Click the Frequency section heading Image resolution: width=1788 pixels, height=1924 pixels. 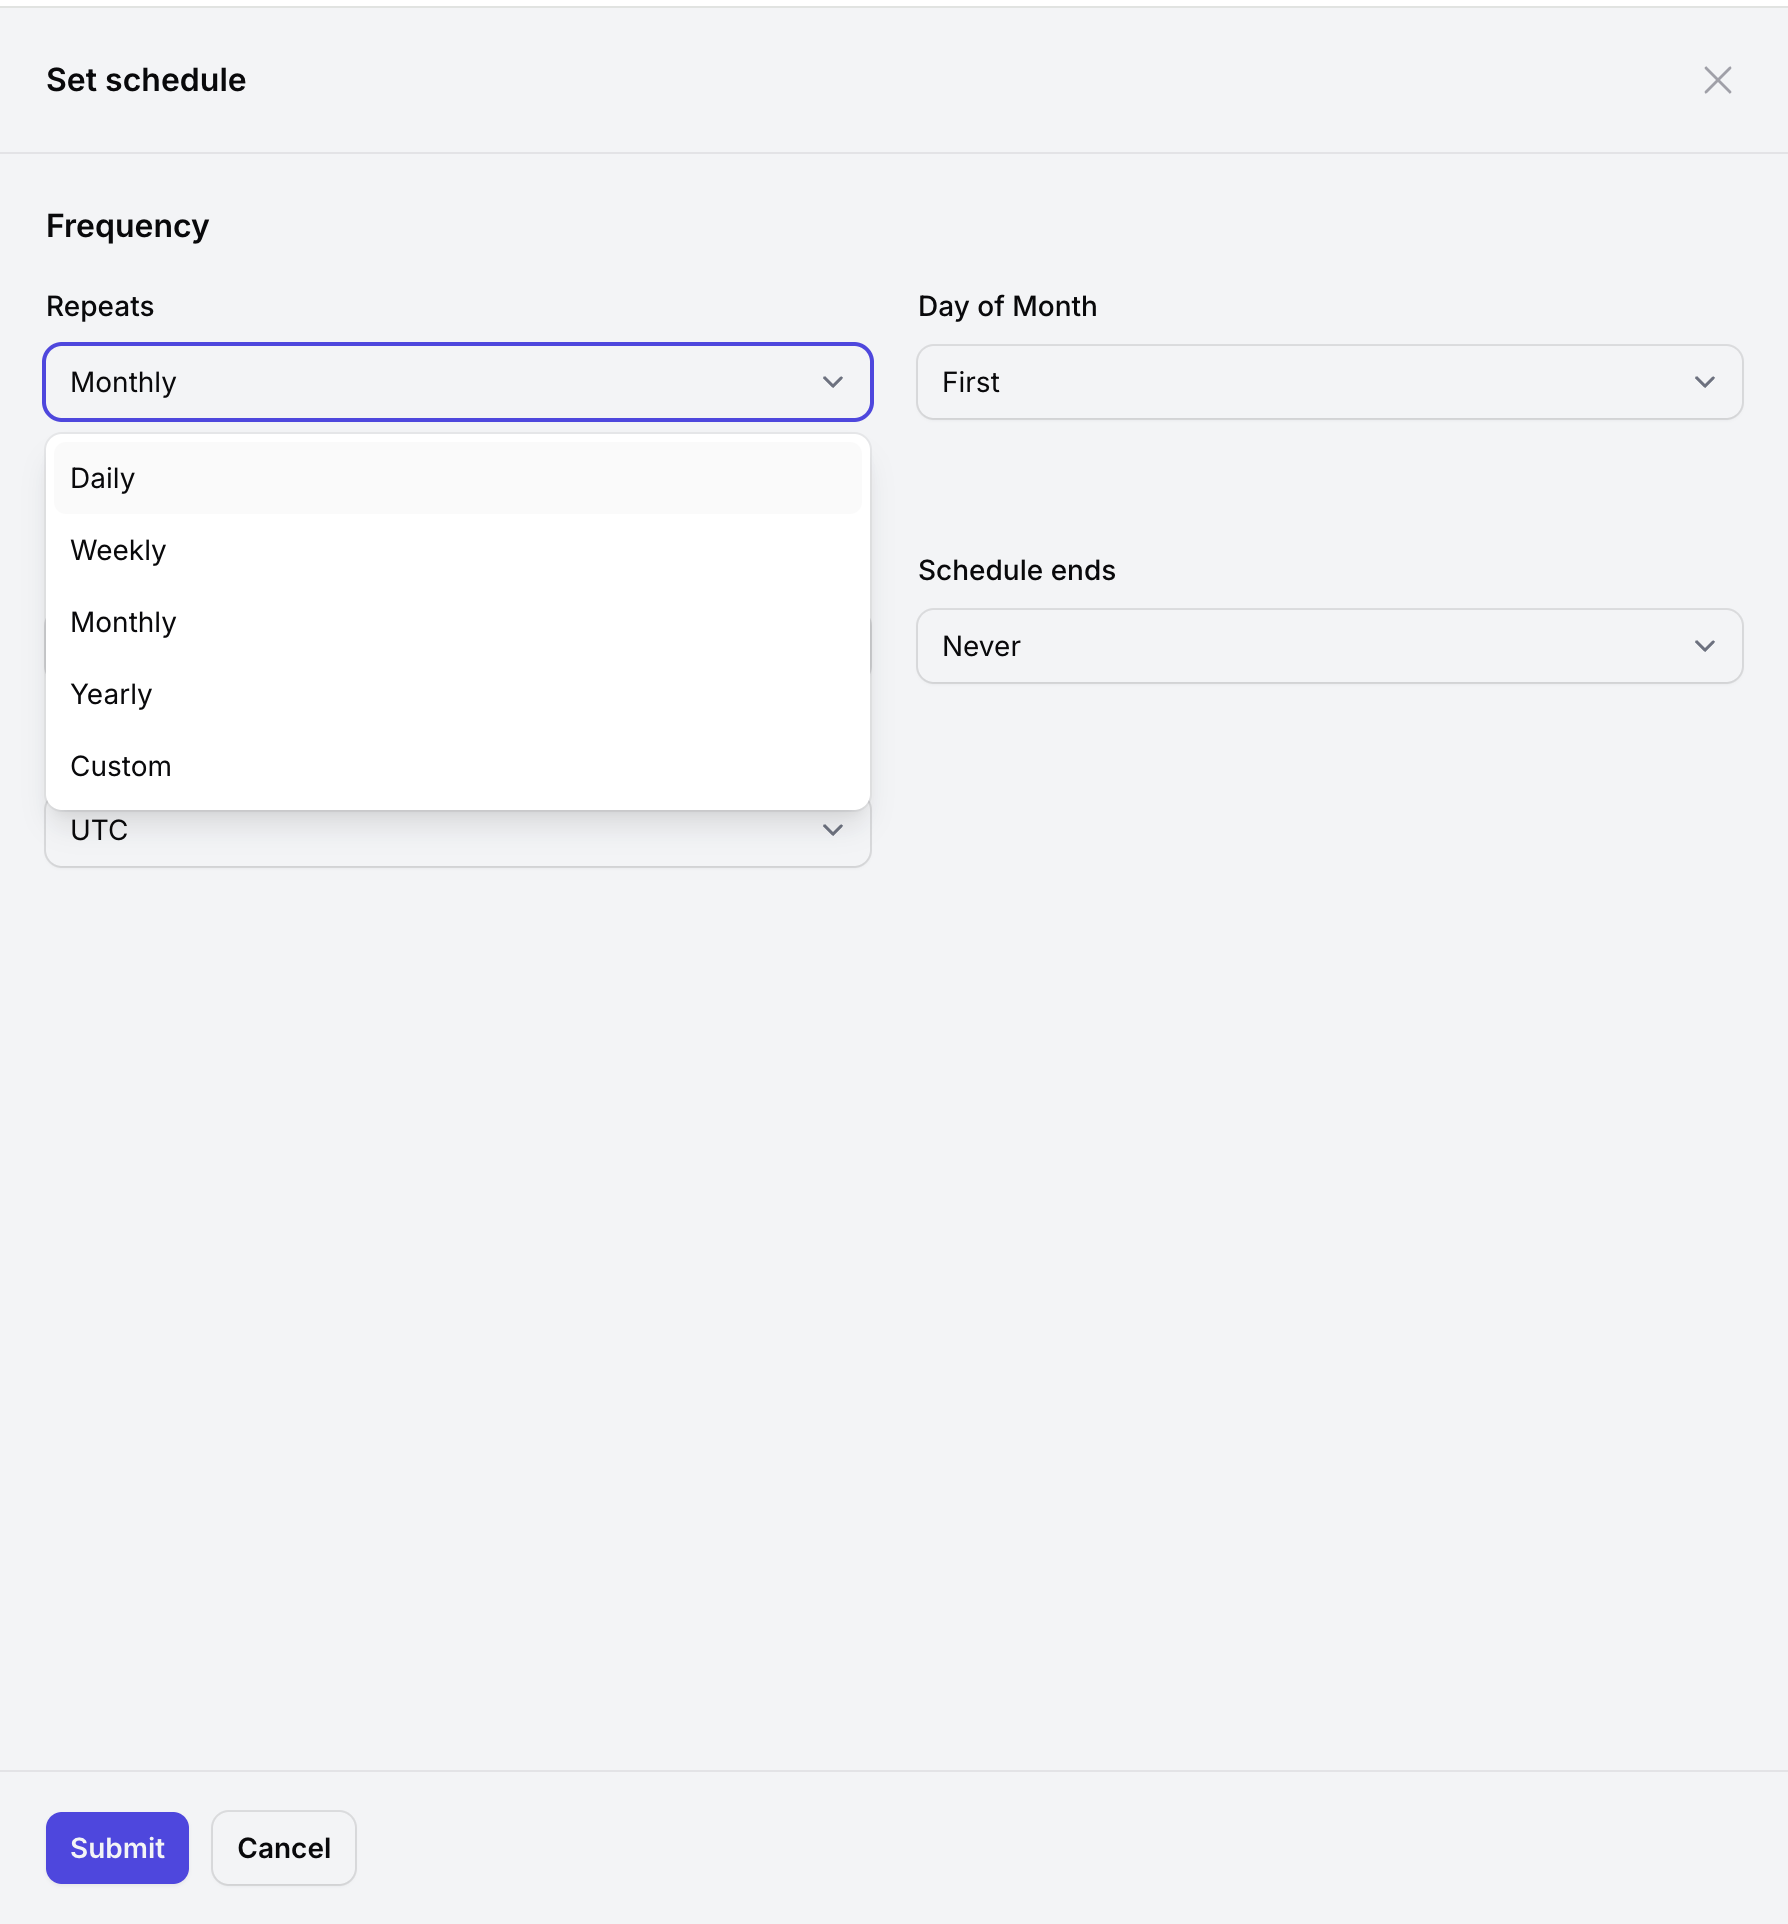pos(127,226)
